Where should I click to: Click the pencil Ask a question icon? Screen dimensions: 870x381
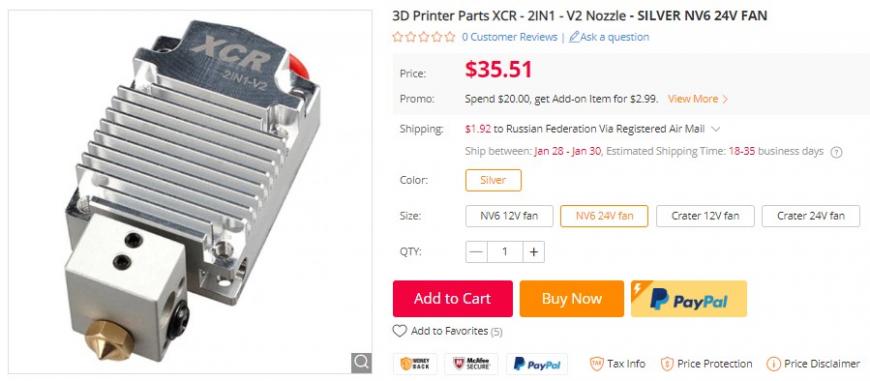574,37
